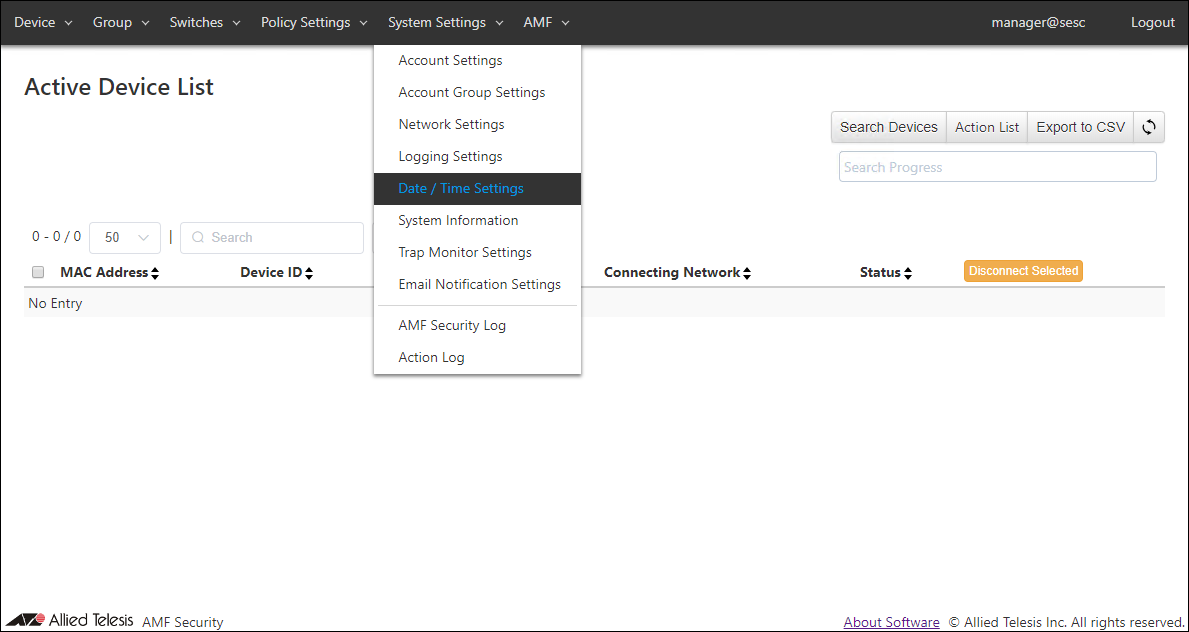Sort by Status column arrows

click(907, 273)
